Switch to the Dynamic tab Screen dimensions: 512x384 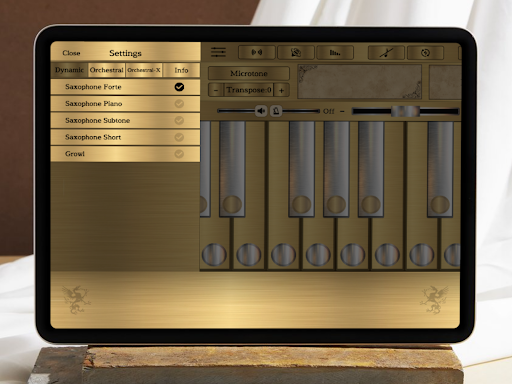click(x=69, y=70)
